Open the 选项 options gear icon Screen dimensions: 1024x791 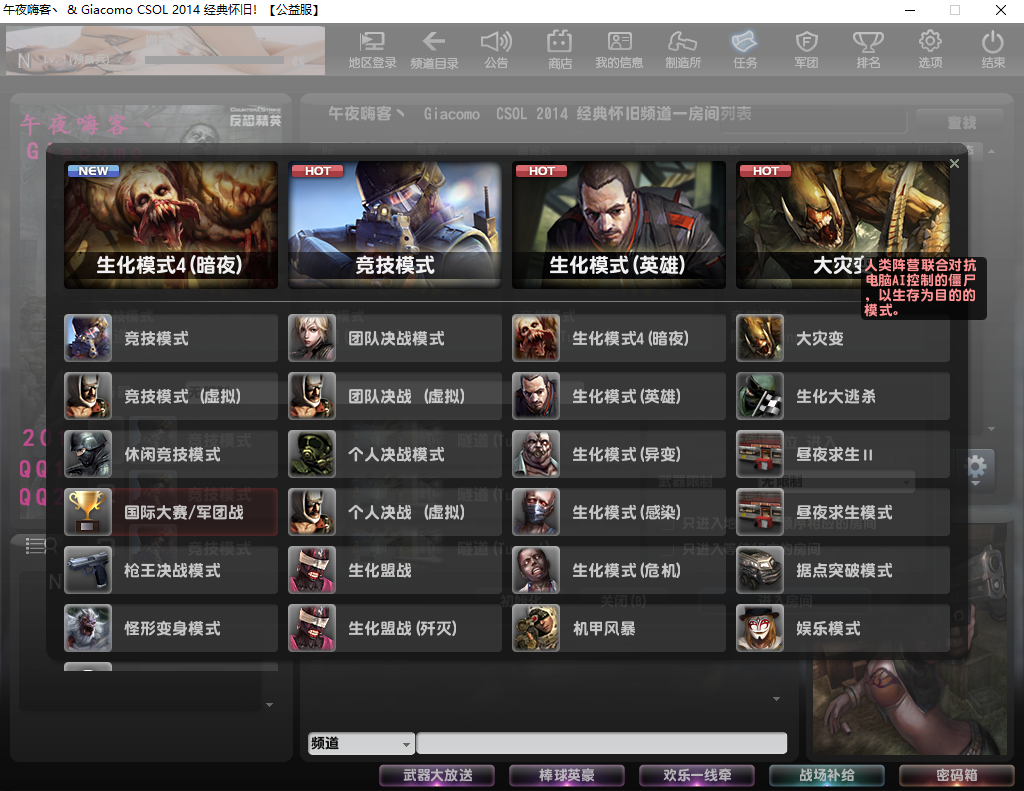(x=930, y=49)
